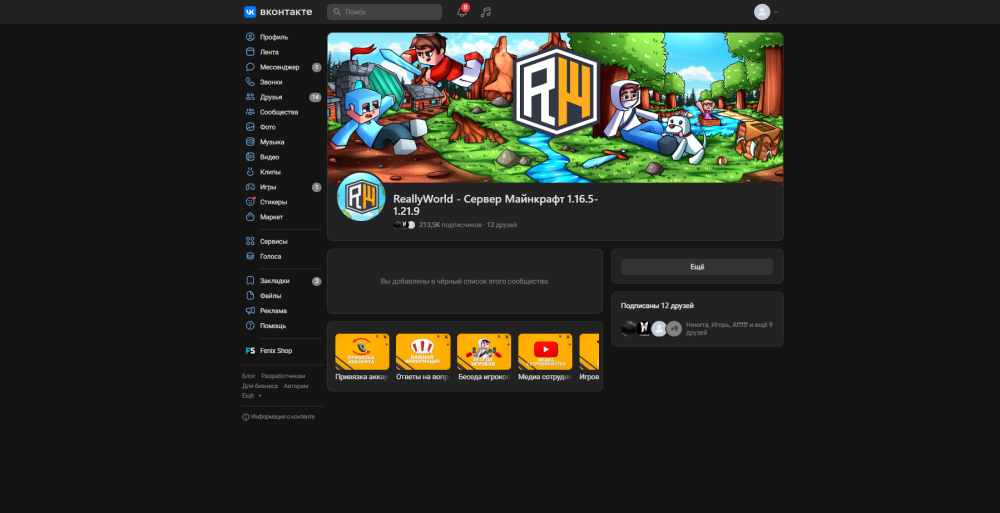Open the Для бизнеса footer link
The width and height of the screenshot is (1000, 513).
tap(260, 386)
